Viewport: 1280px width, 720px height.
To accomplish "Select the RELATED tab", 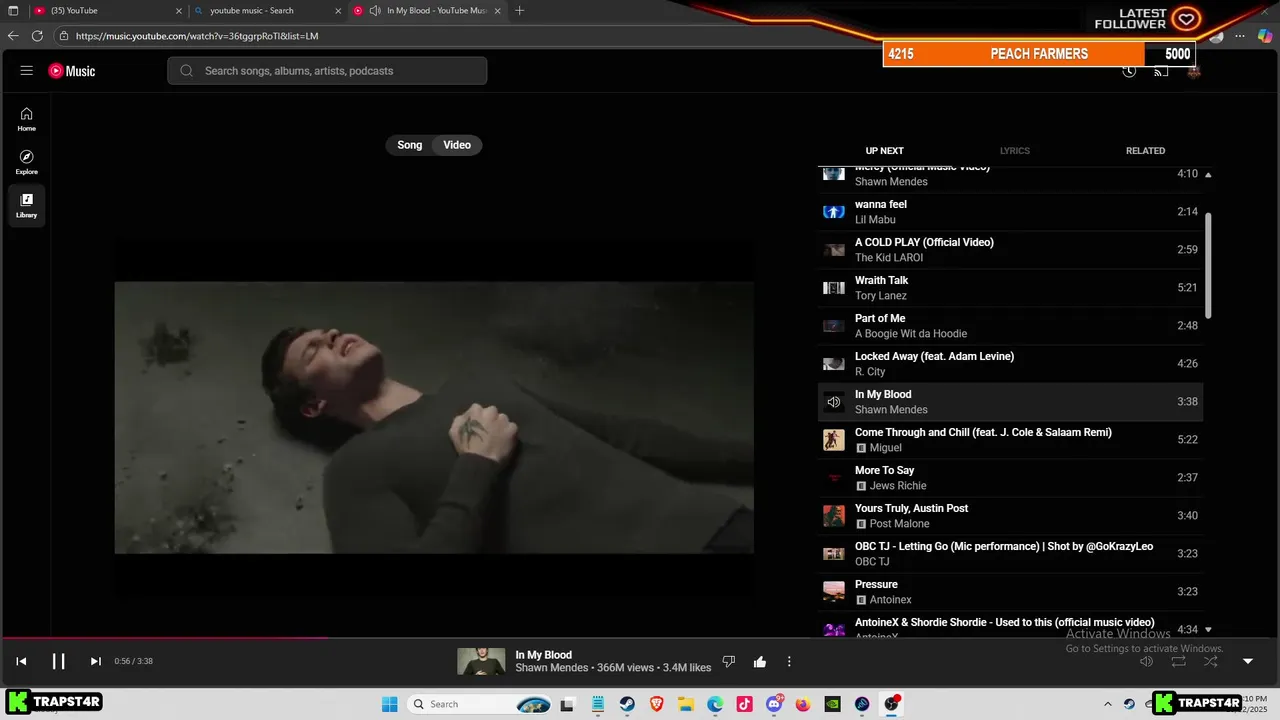I will 1145,151.
